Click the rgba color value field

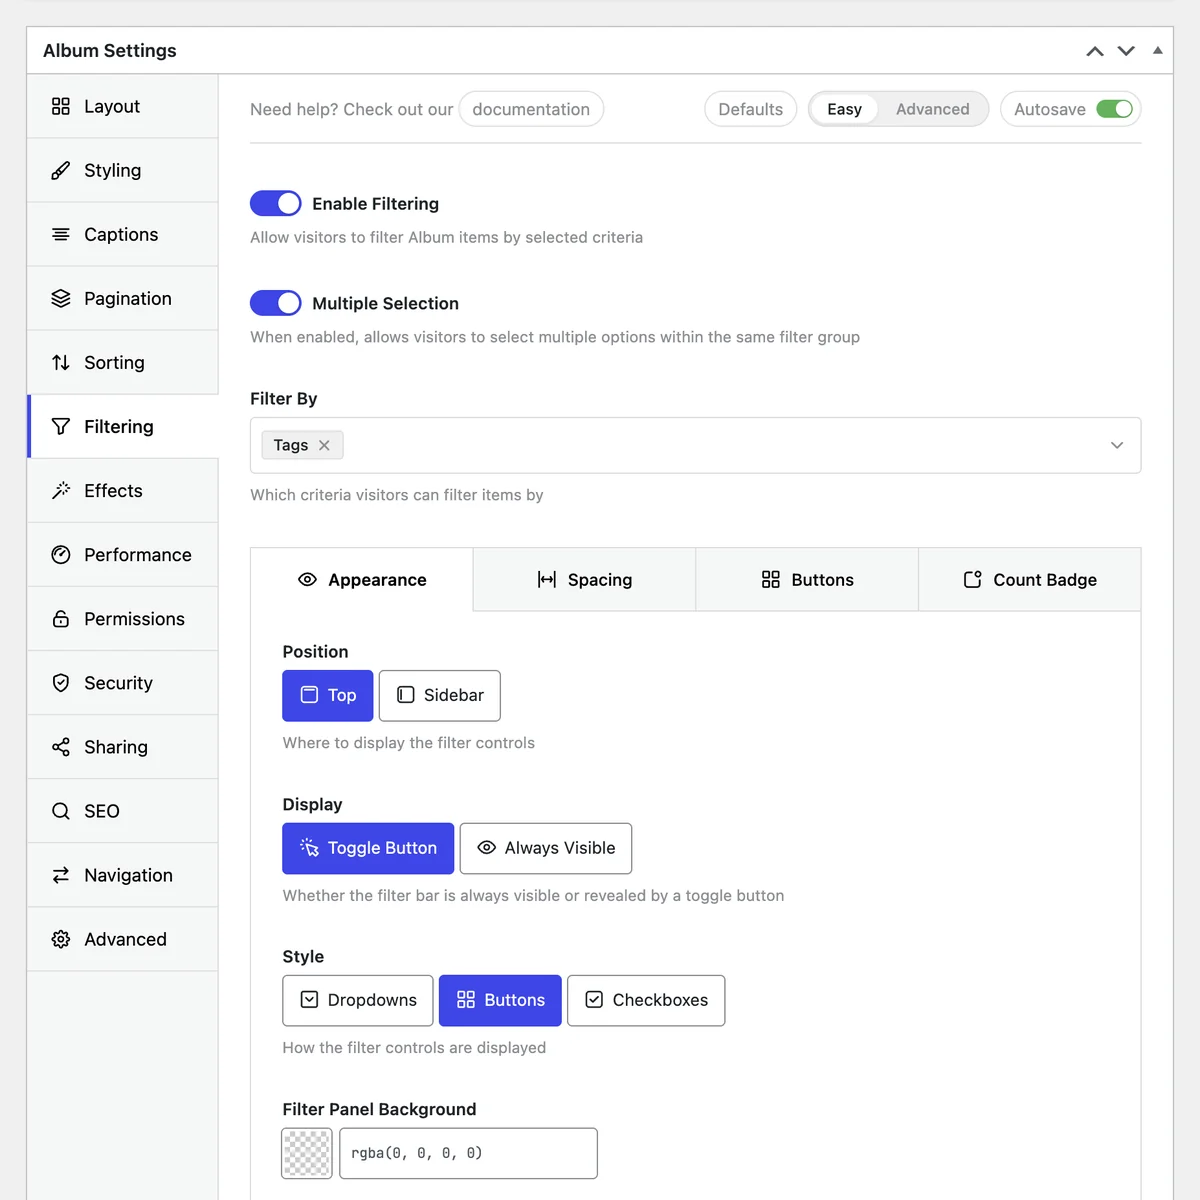click(468, 1153)
